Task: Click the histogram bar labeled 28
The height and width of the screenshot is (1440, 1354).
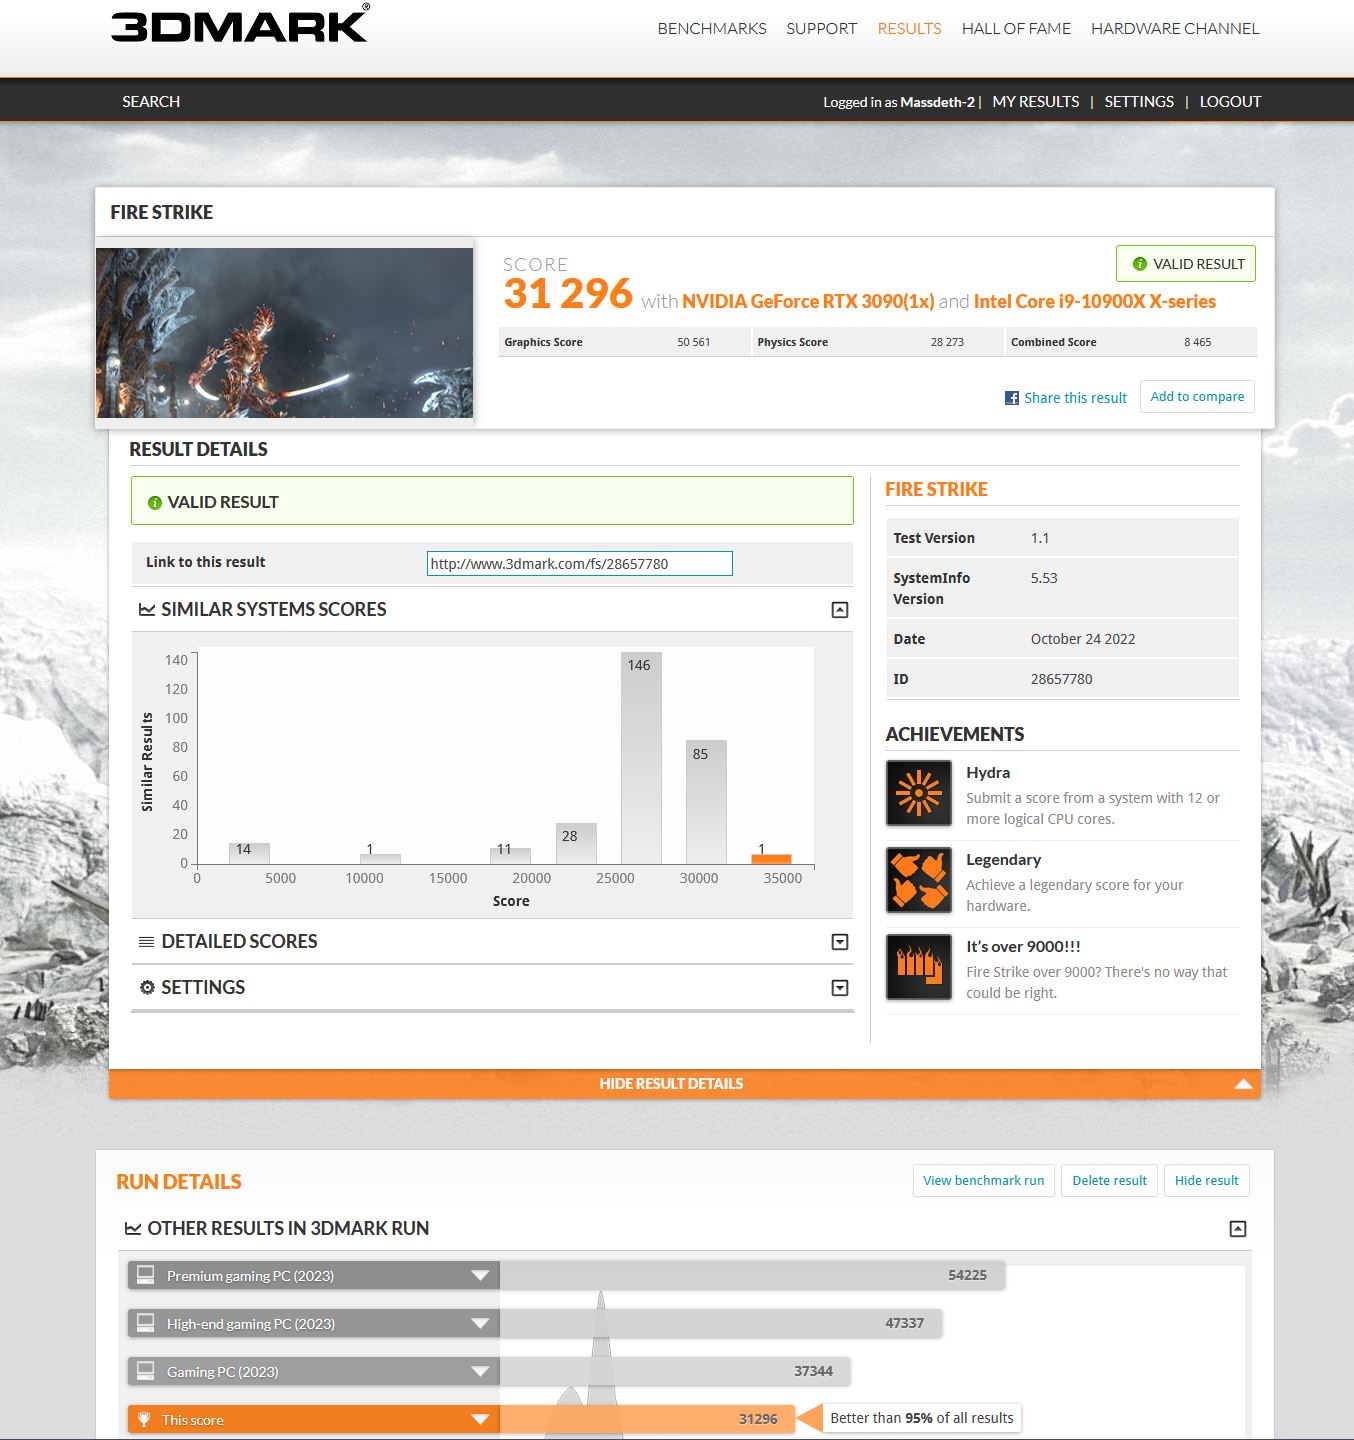Action: [x=576, y=843]
